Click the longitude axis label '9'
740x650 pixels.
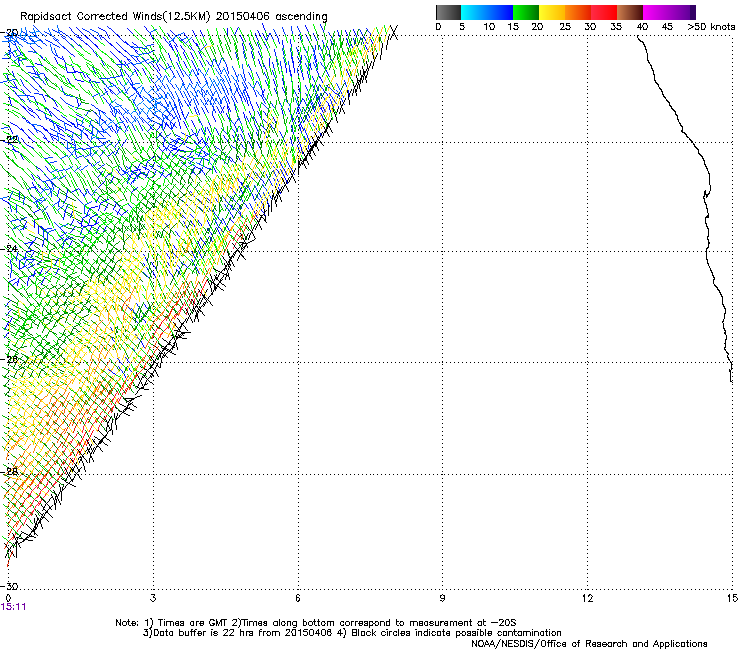click(x=442, y=598)
